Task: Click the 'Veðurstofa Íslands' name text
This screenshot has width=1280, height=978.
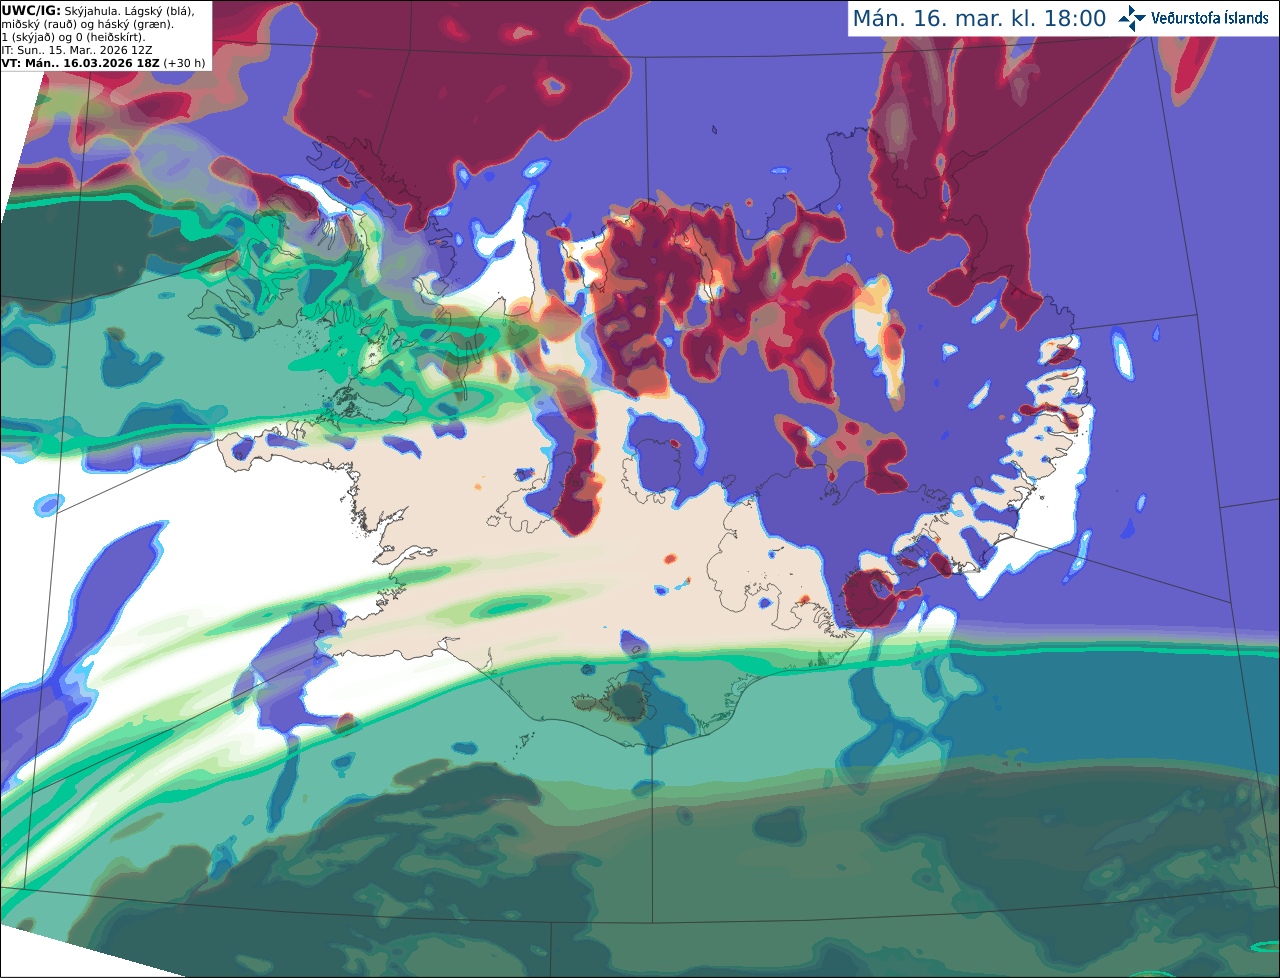Action: (1210, 18)
